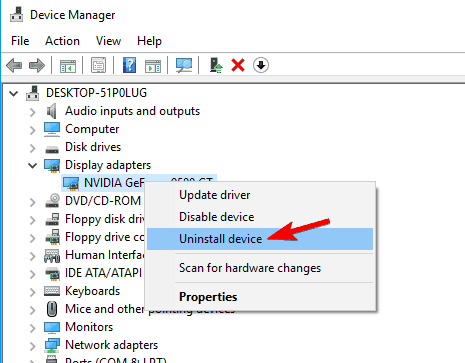Select the NVIDIA GeForce device name
Screen dimensions: 465x363
pyautogui.click(x=114, y=183)
